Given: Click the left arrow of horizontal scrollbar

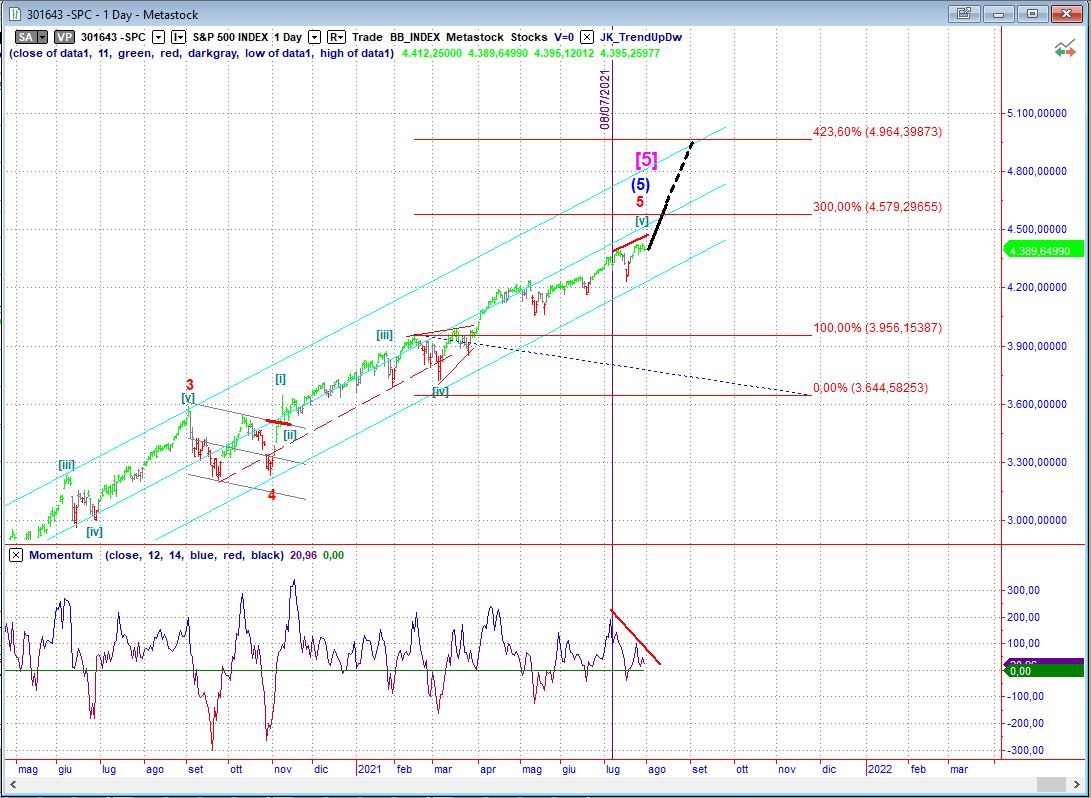Looking at the screenshot, I should coord(12,785).
